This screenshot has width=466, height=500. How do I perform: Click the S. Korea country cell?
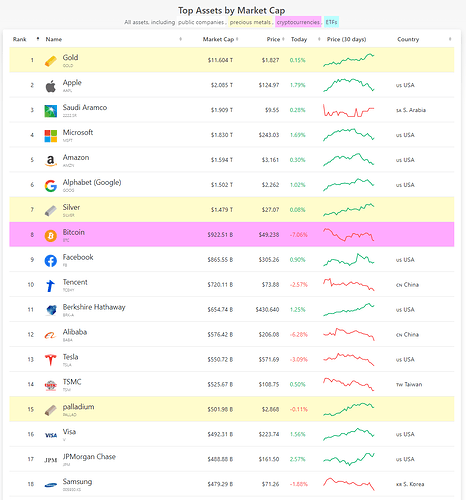(x=410, y=484)
